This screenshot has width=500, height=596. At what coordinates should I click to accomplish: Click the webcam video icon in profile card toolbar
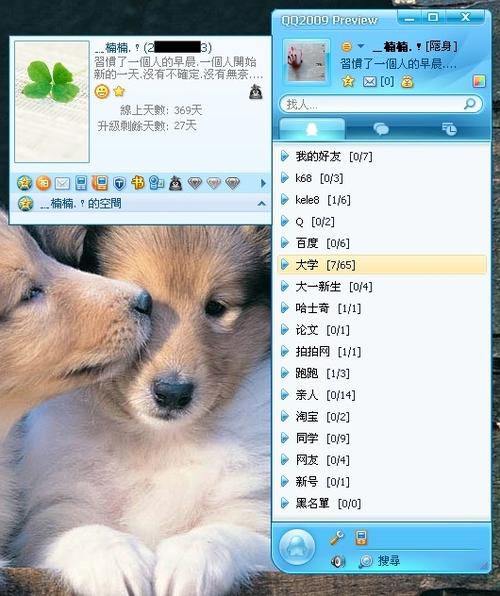156,183
